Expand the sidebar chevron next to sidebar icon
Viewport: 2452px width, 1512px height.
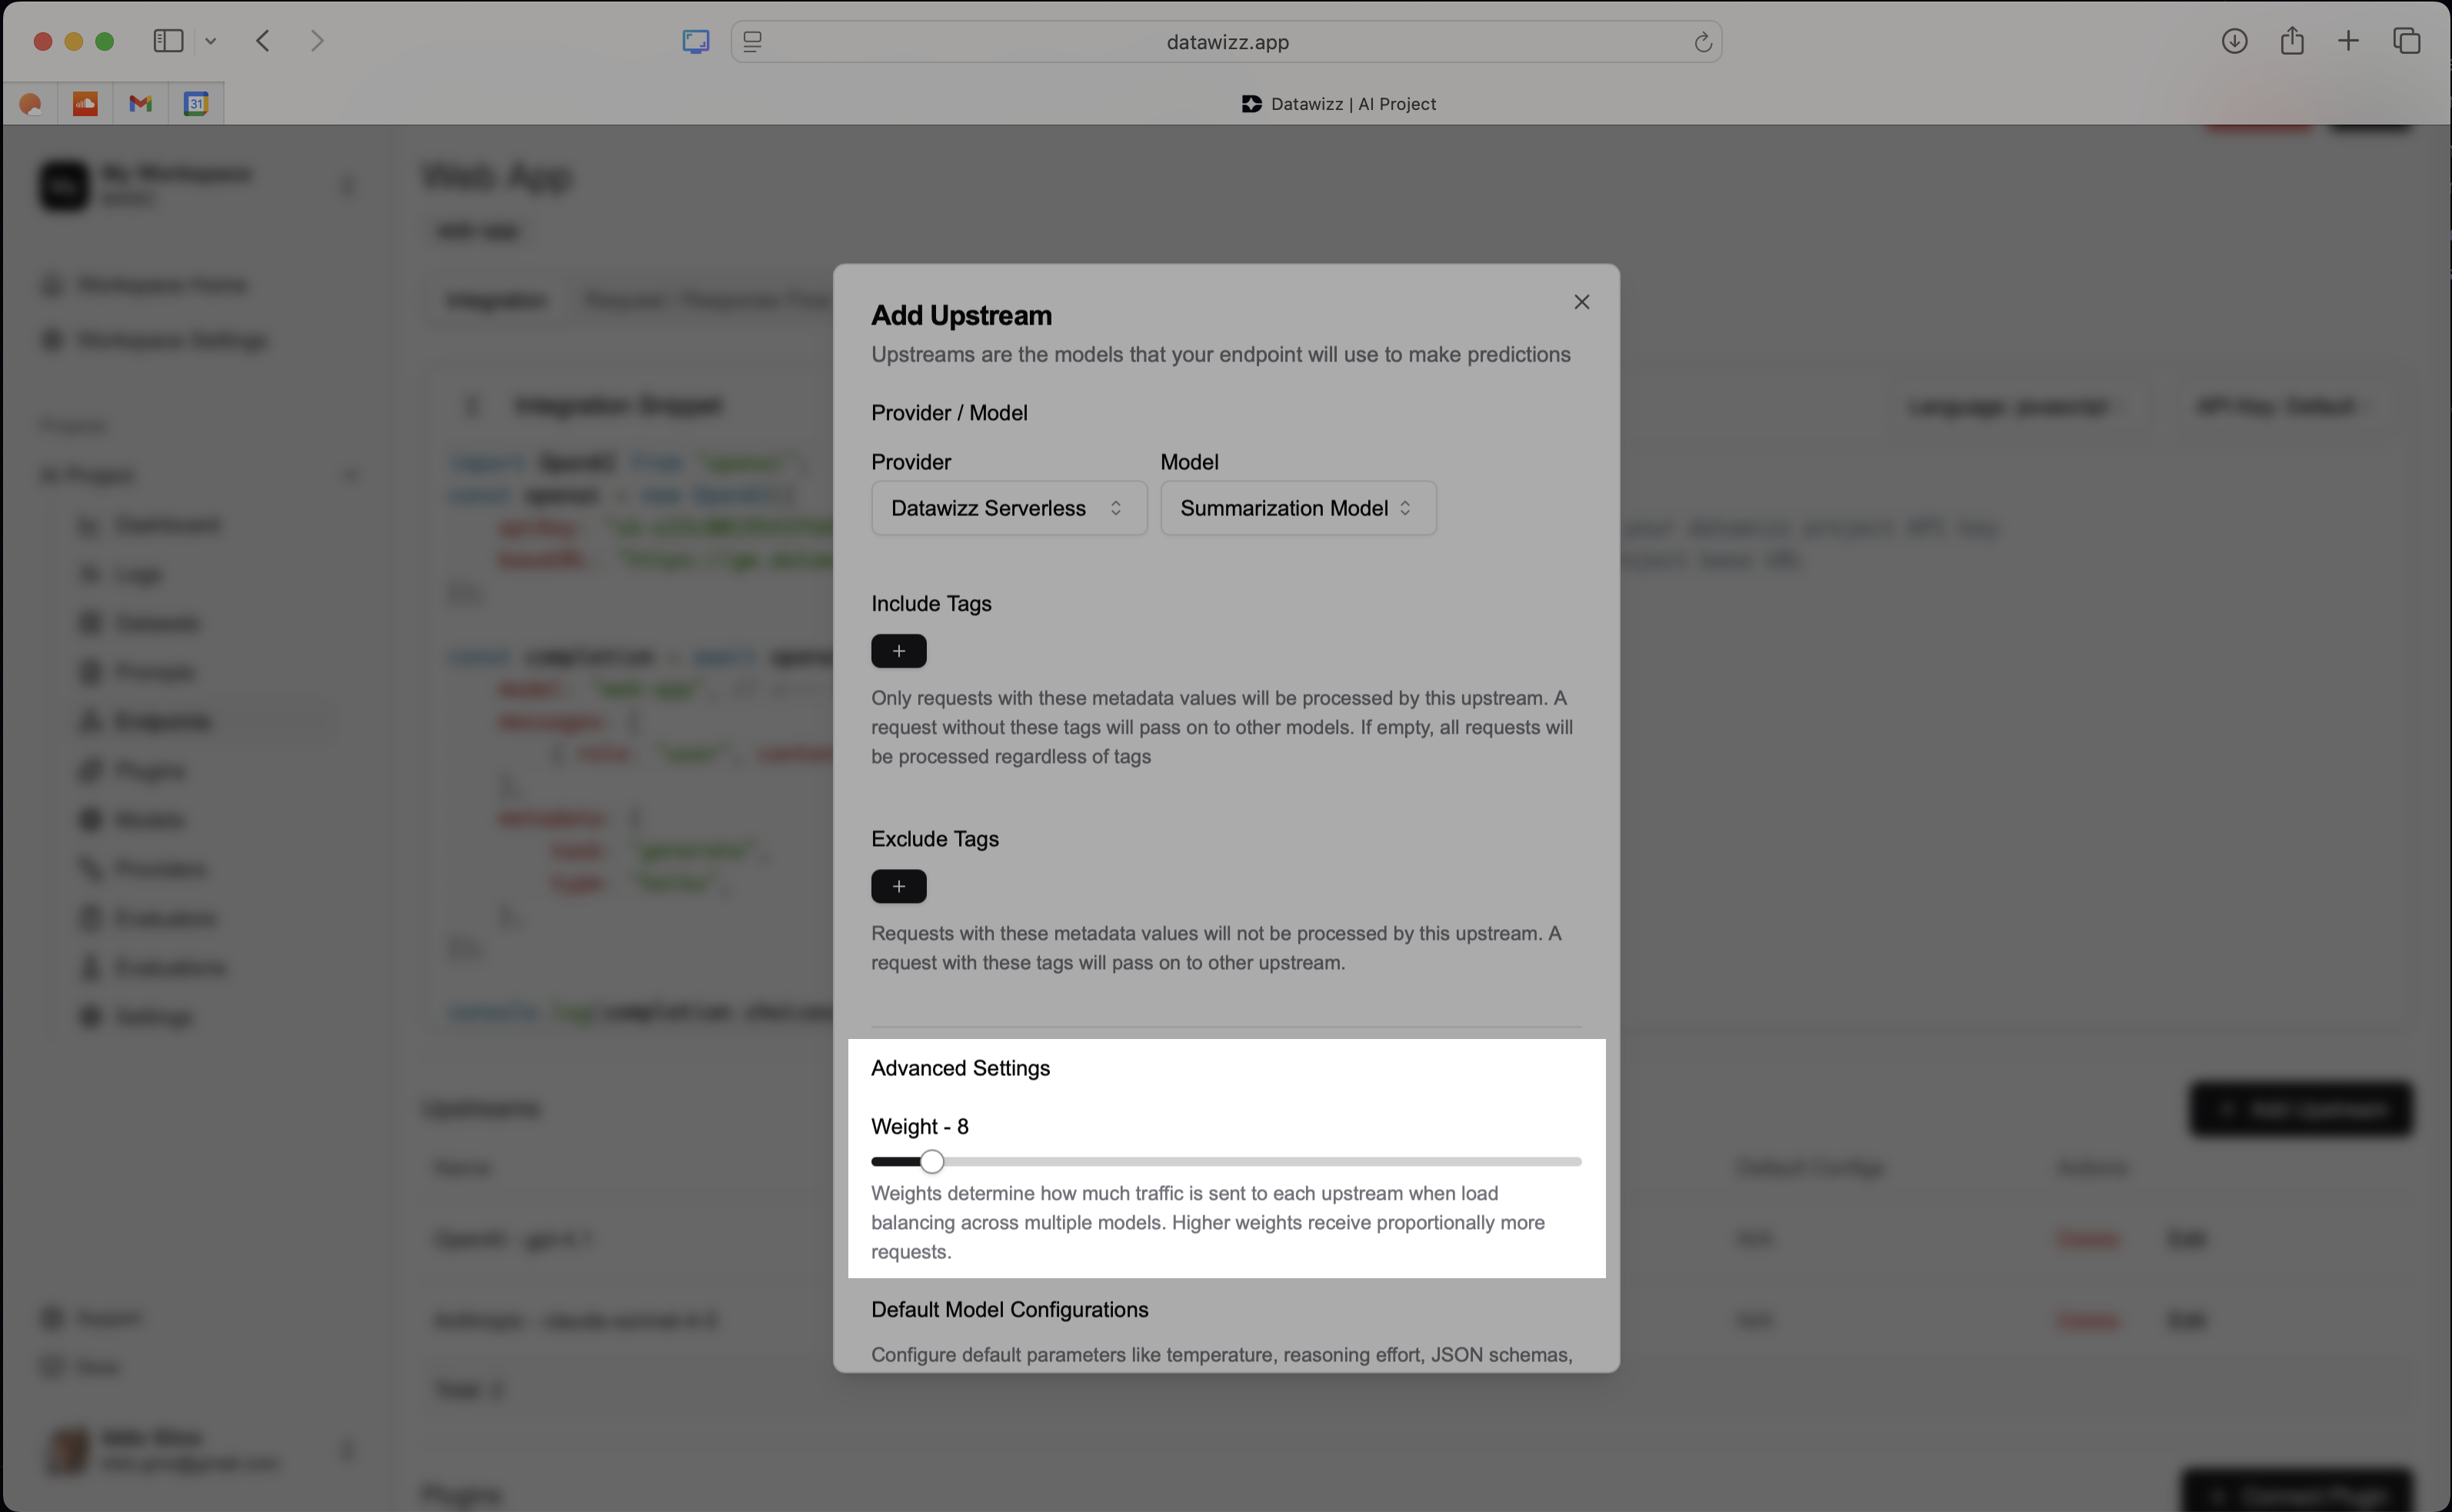tap(210, 41)
